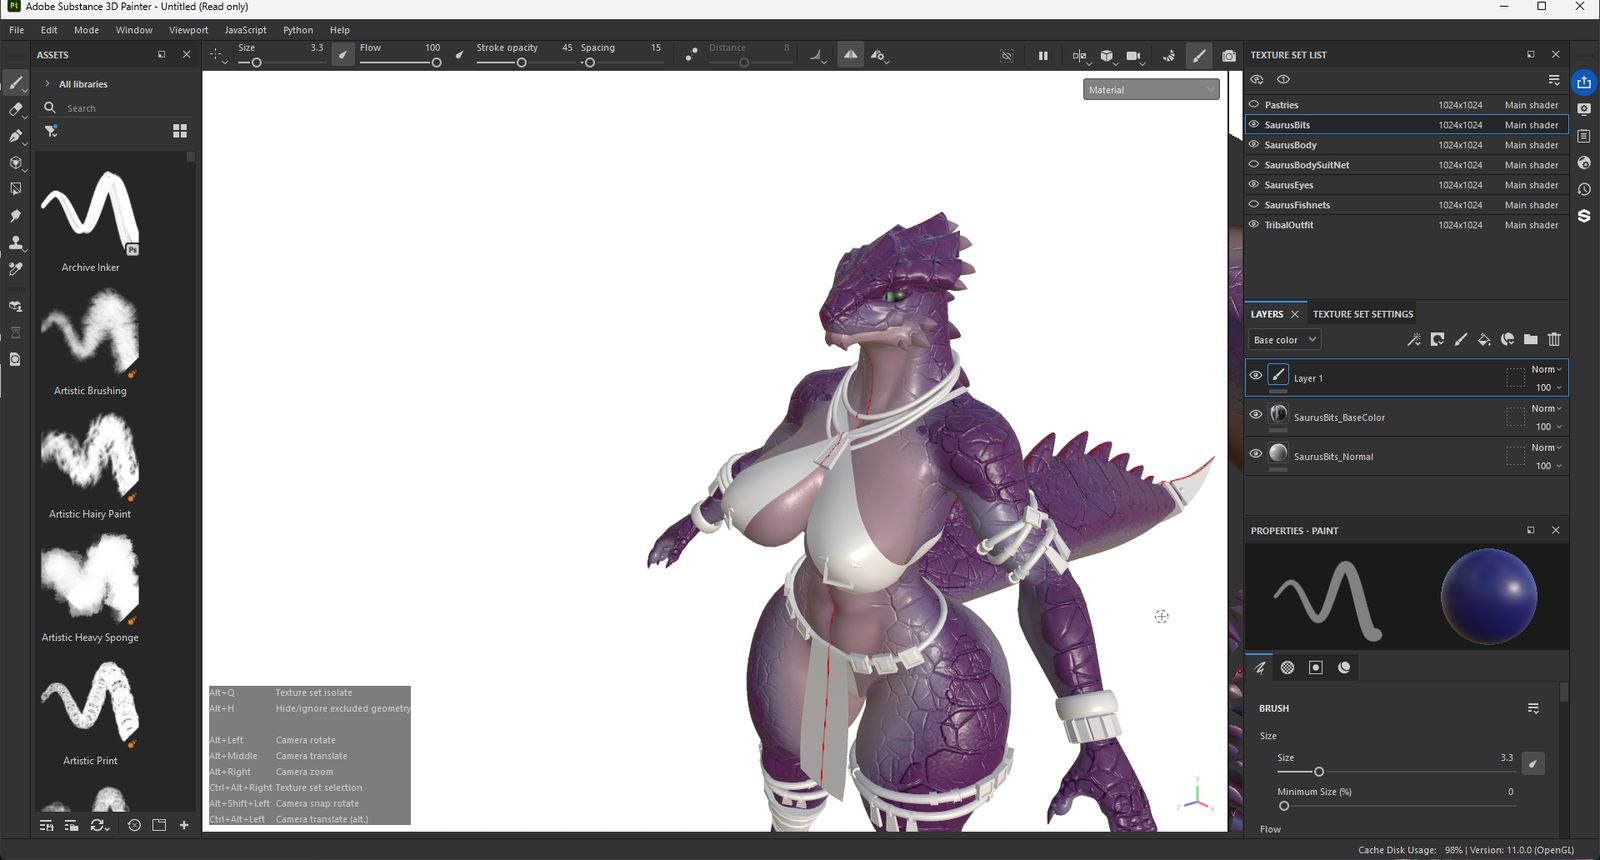Add a folder in the layers panel
This screenshot has height=860, width=1600.
coord(1530,340)
